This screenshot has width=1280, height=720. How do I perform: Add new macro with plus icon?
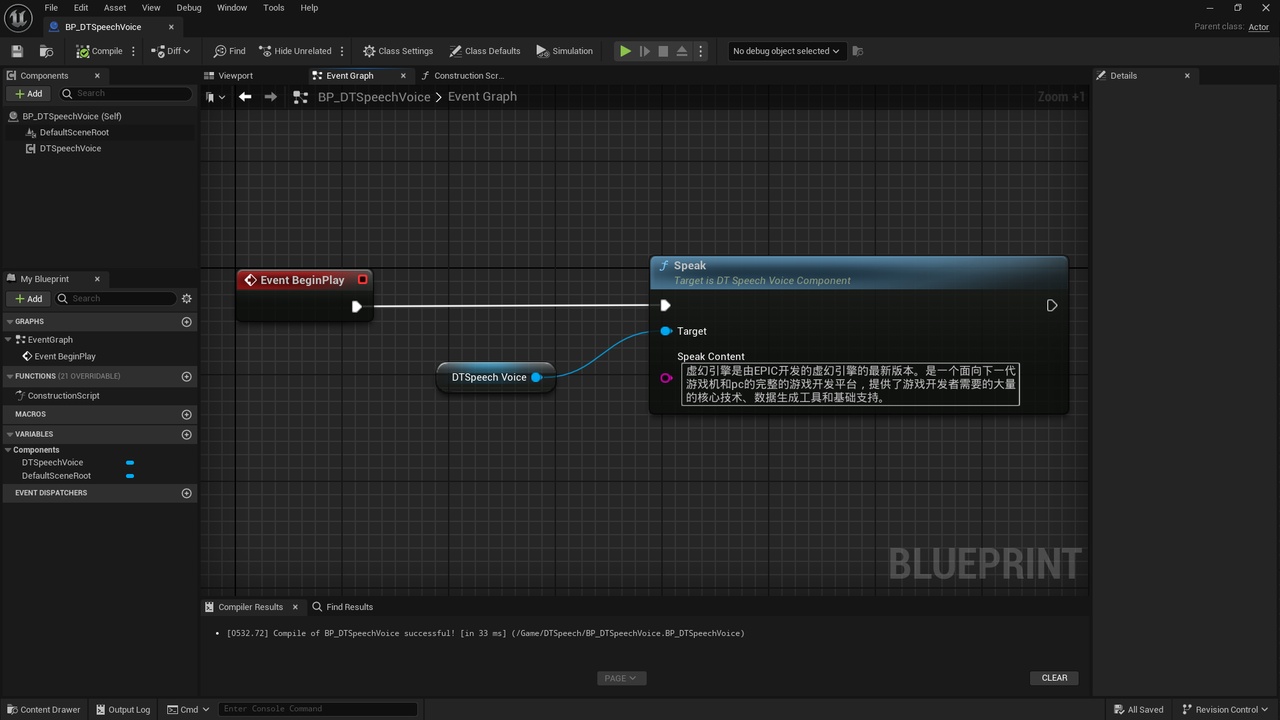click(186, 414)
